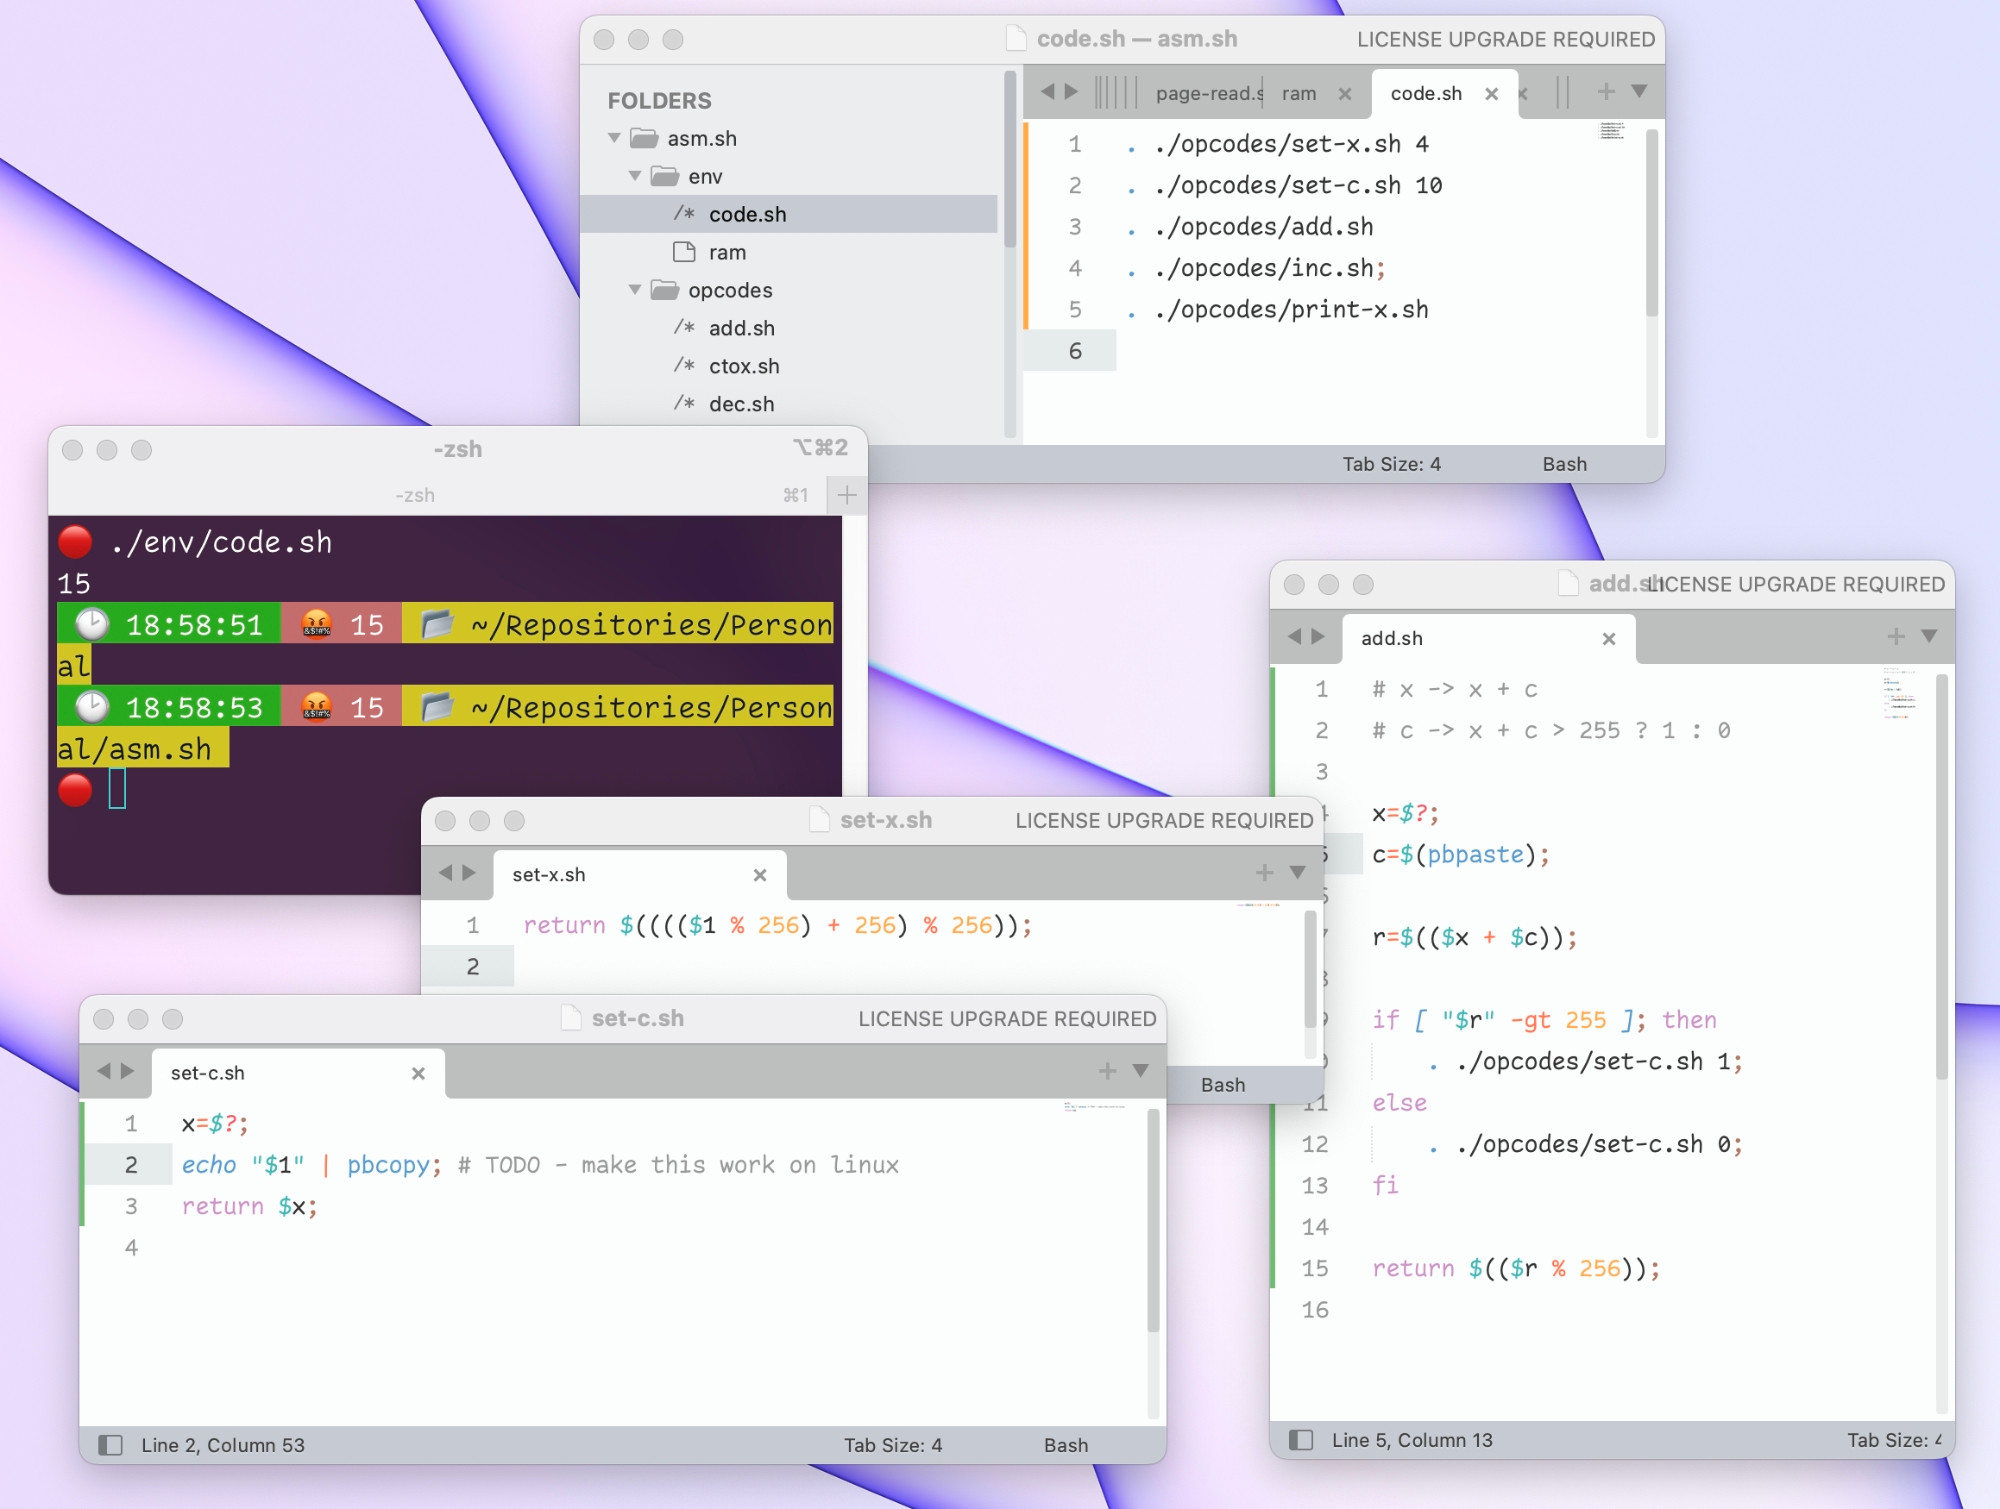
Task: Click the minimap in code.sh editor
Action: [1612, 131]
